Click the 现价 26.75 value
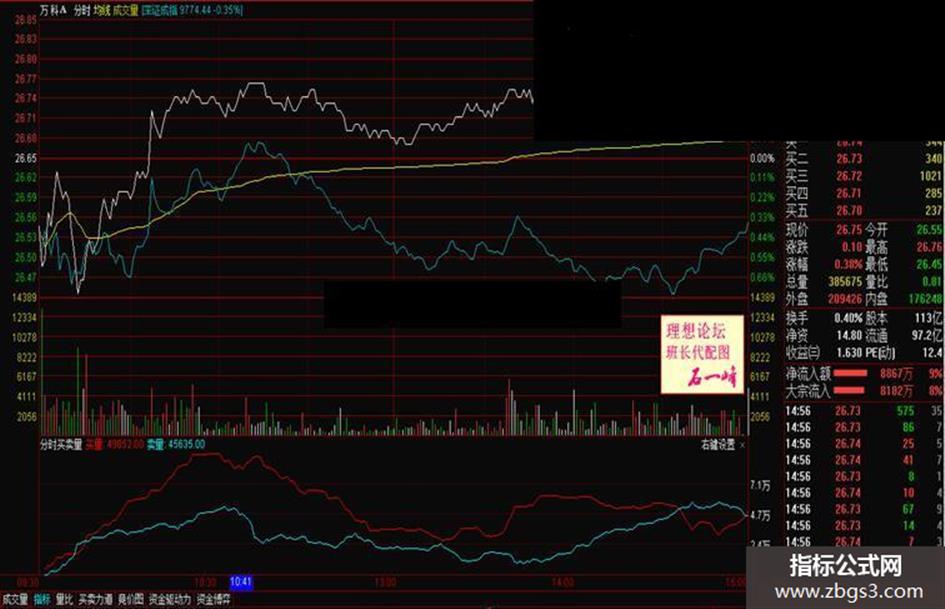 849,230
